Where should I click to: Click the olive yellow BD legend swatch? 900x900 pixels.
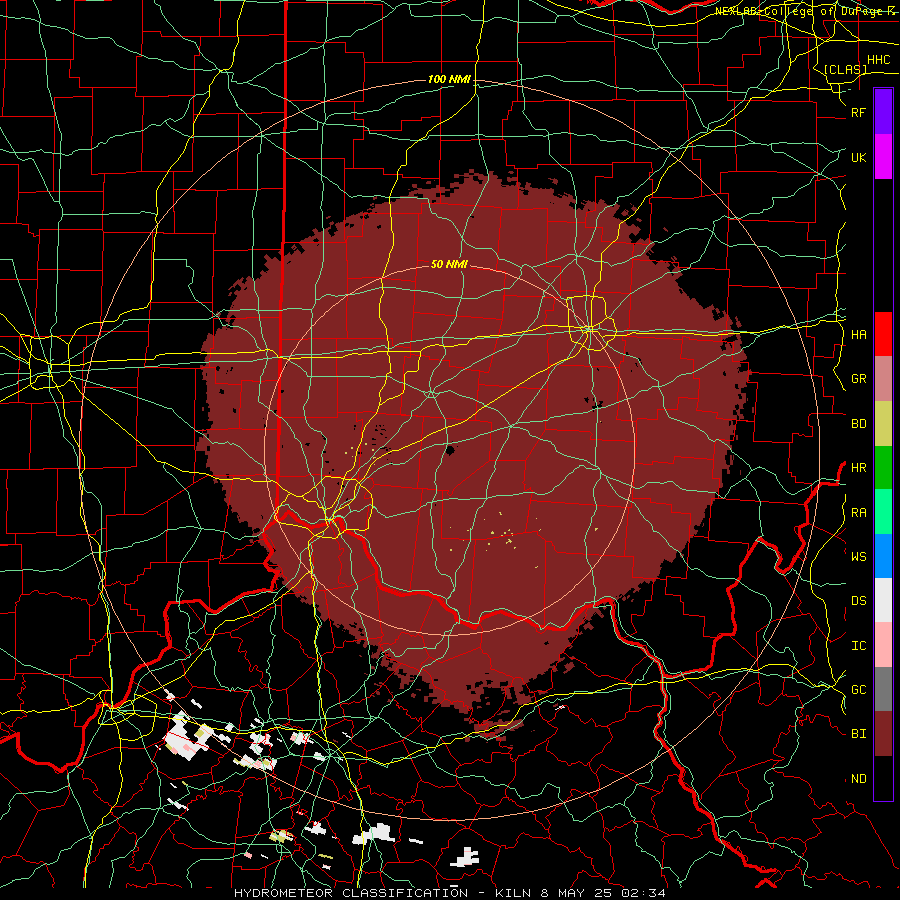(883, 424)
